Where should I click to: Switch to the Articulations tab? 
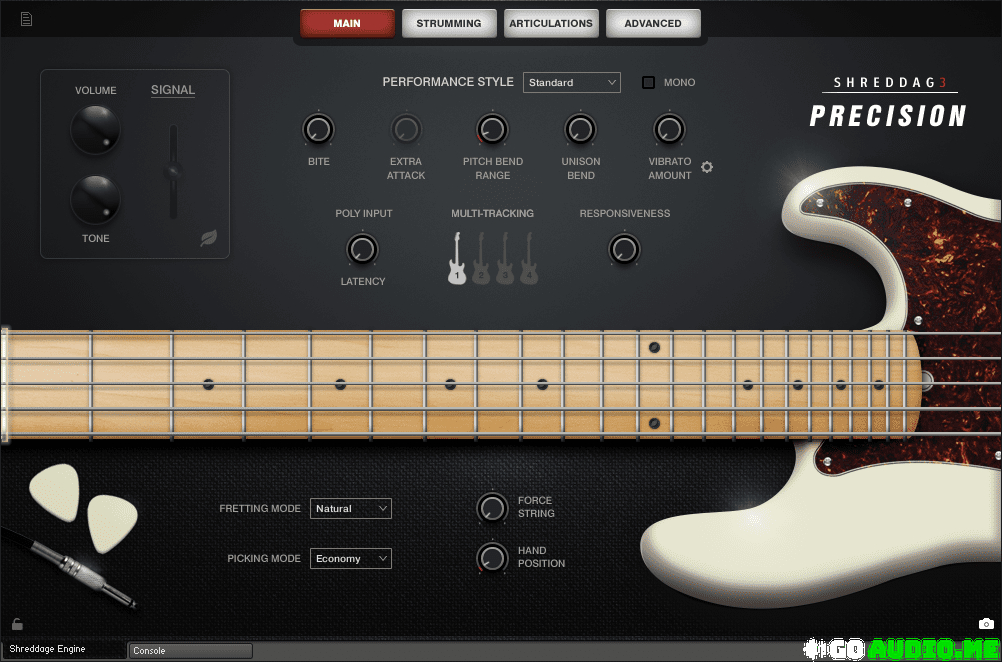(x=551, y=24)
